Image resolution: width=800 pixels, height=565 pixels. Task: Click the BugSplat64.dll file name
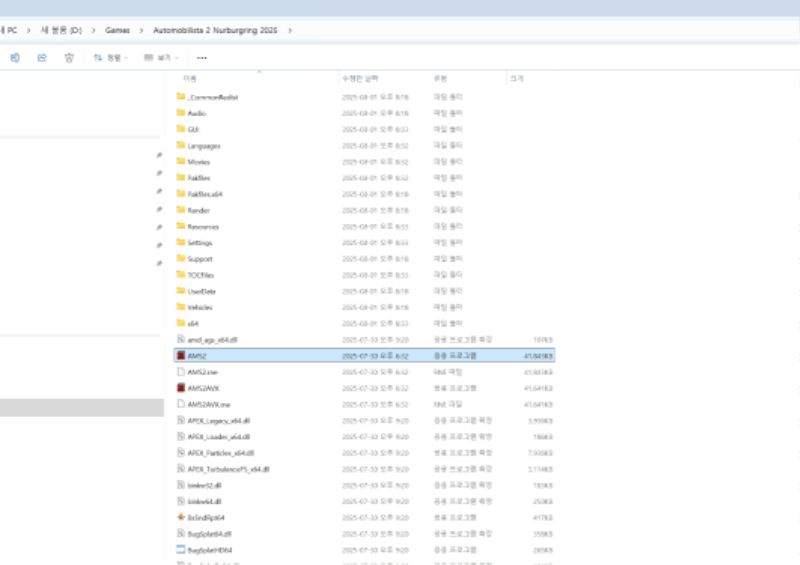[209, 534]
